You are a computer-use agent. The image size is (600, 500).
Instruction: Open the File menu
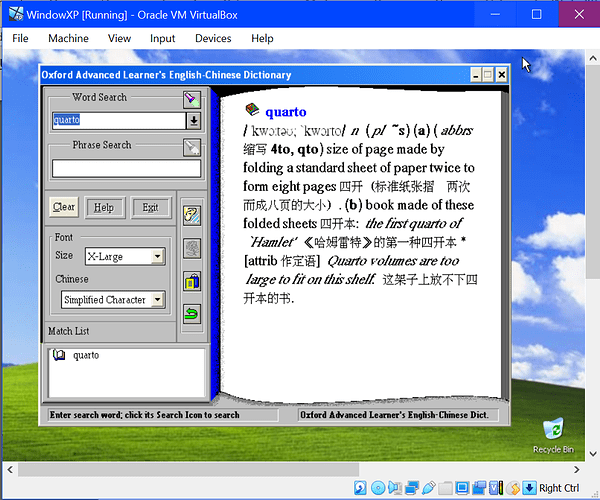[20, 38]
